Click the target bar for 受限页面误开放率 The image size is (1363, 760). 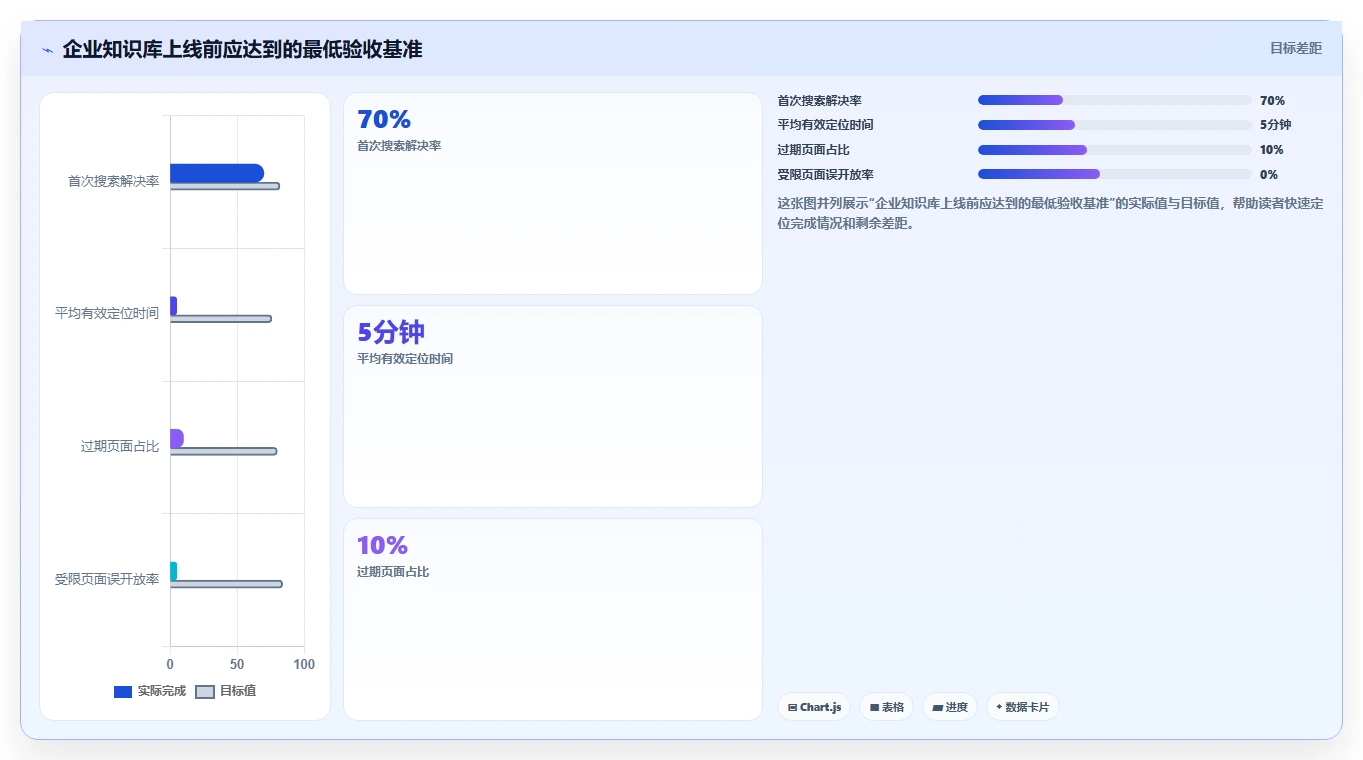point(227,584)
